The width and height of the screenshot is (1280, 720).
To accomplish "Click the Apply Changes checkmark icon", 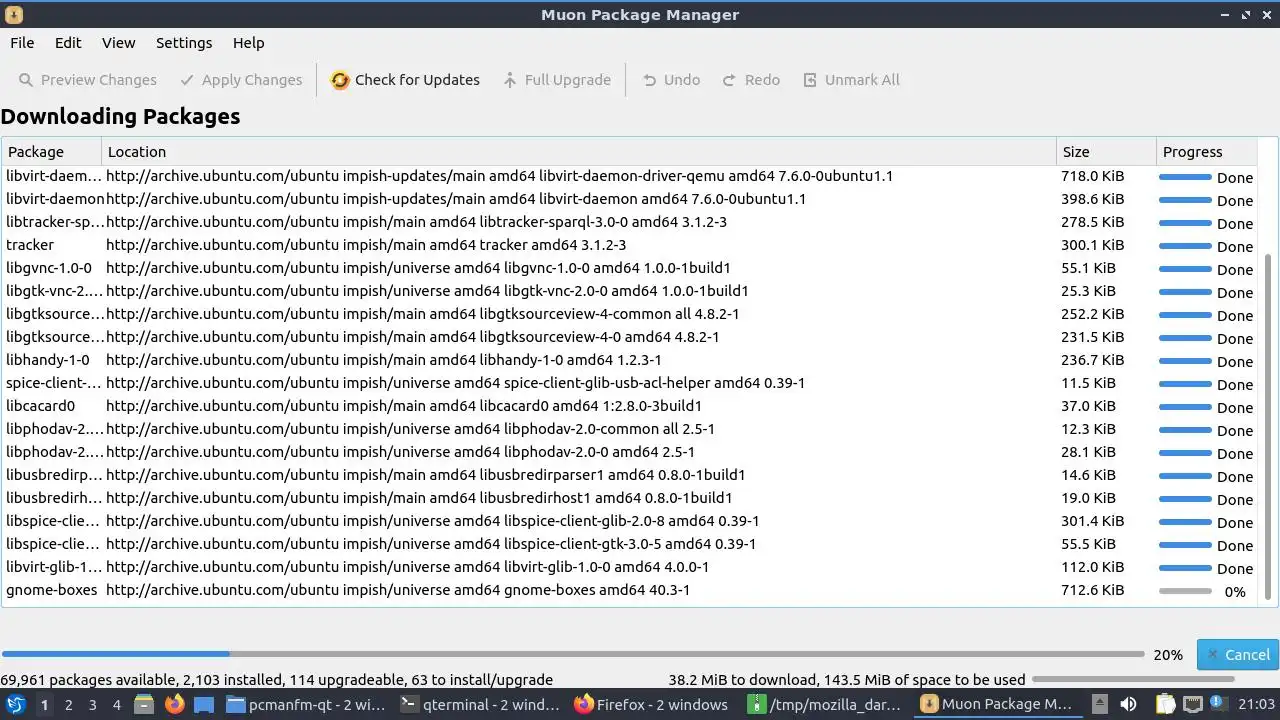I will click(x=187, y=80).
